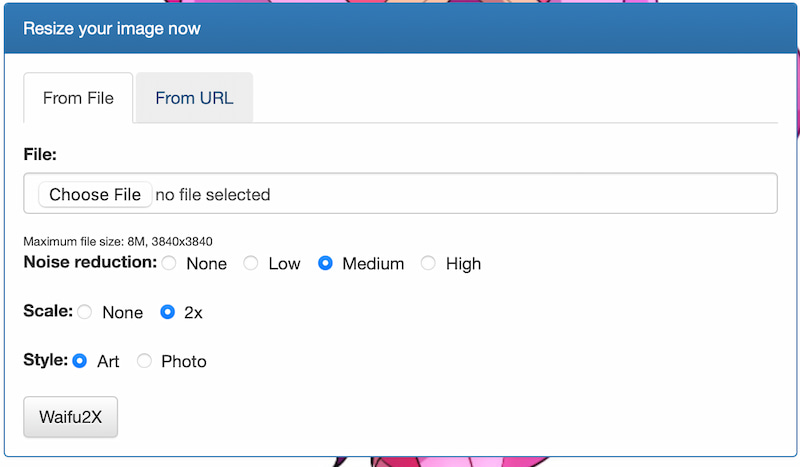Click the 'Noise reduction:' label
This screenshot has height=467, width=800.
point(90,262)
